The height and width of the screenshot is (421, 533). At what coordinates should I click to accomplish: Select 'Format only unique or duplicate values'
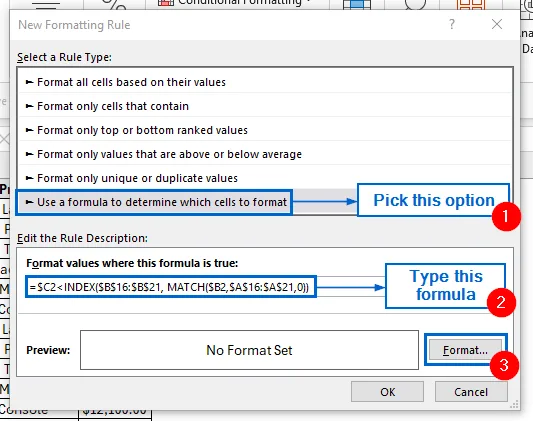coord(265,178)
